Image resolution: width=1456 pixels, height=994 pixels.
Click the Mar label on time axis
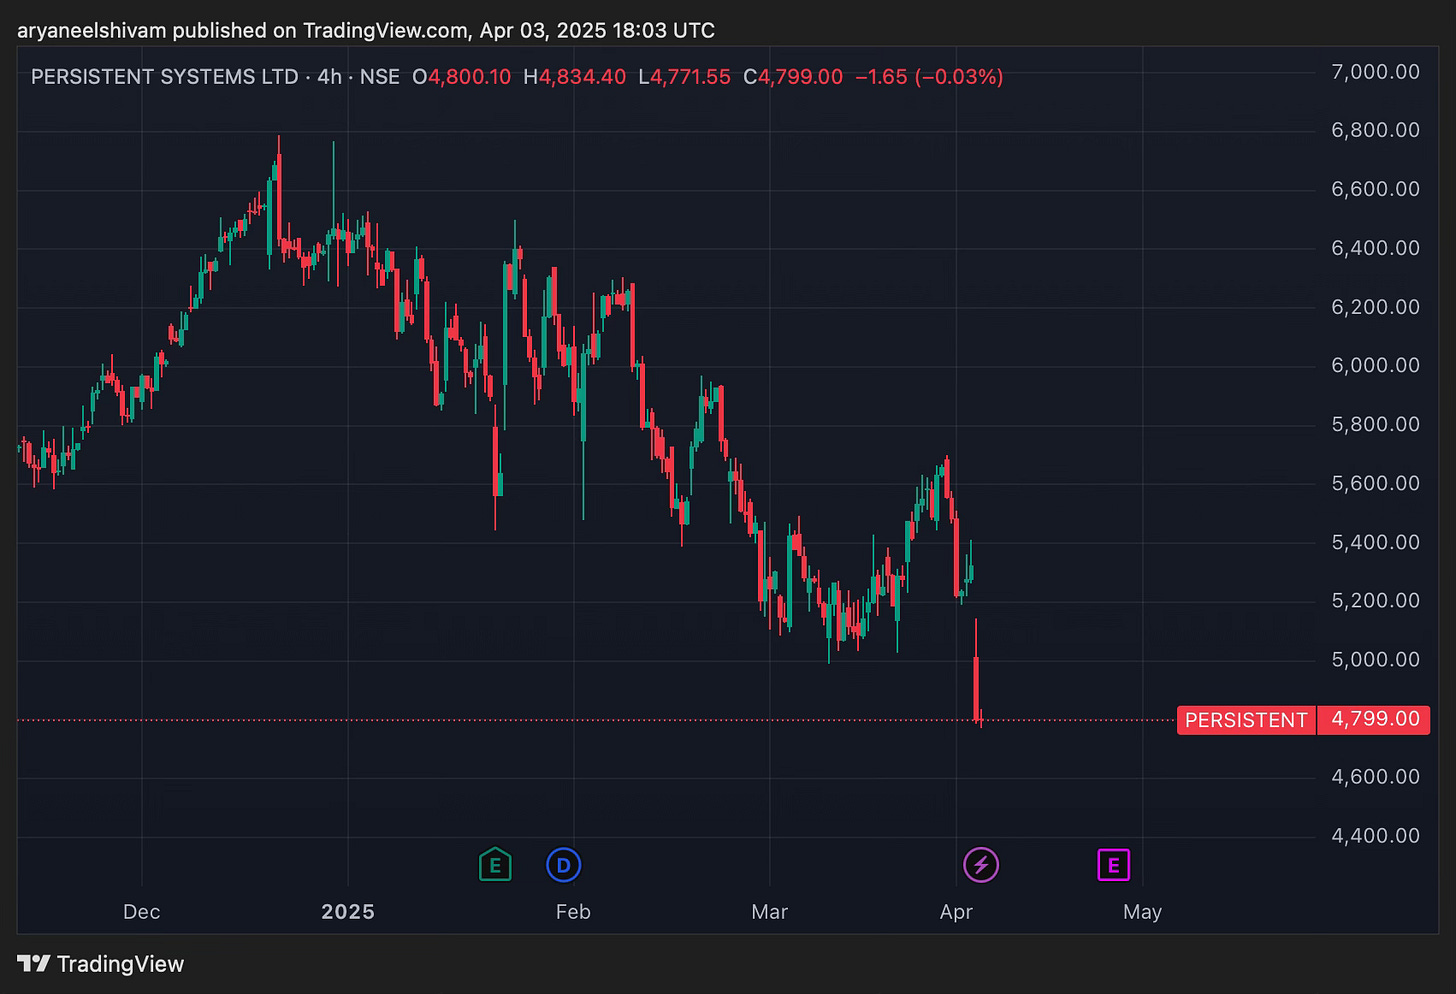click(770, 912)
